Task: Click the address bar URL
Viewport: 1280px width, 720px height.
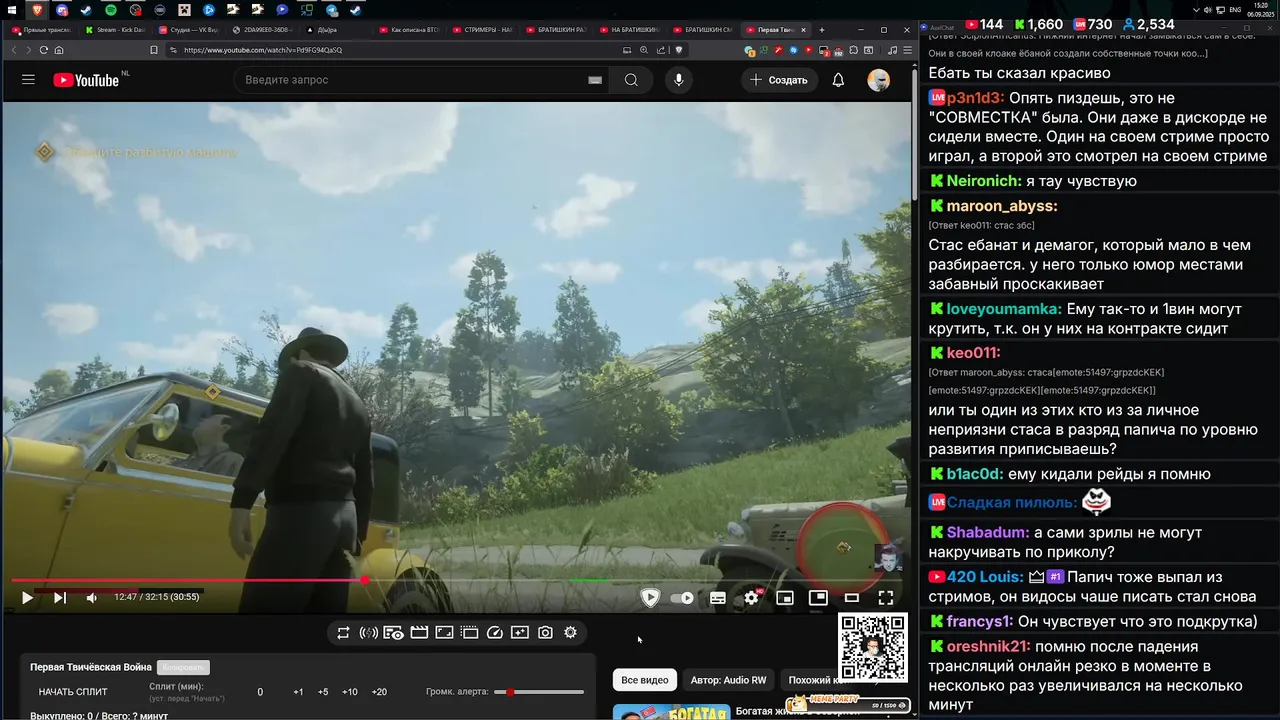Action: [263, 50]
